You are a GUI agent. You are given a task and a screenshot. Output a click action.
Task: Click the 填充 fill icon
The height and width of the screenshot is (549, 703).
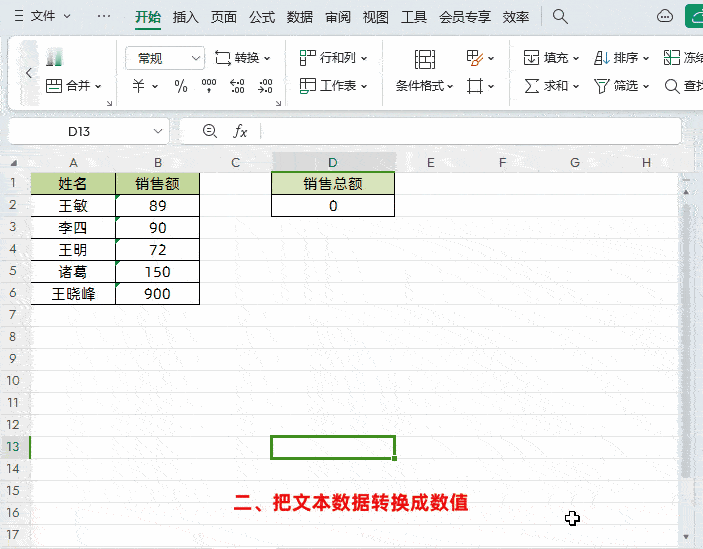pyautogui.click(x=531, y=58)
